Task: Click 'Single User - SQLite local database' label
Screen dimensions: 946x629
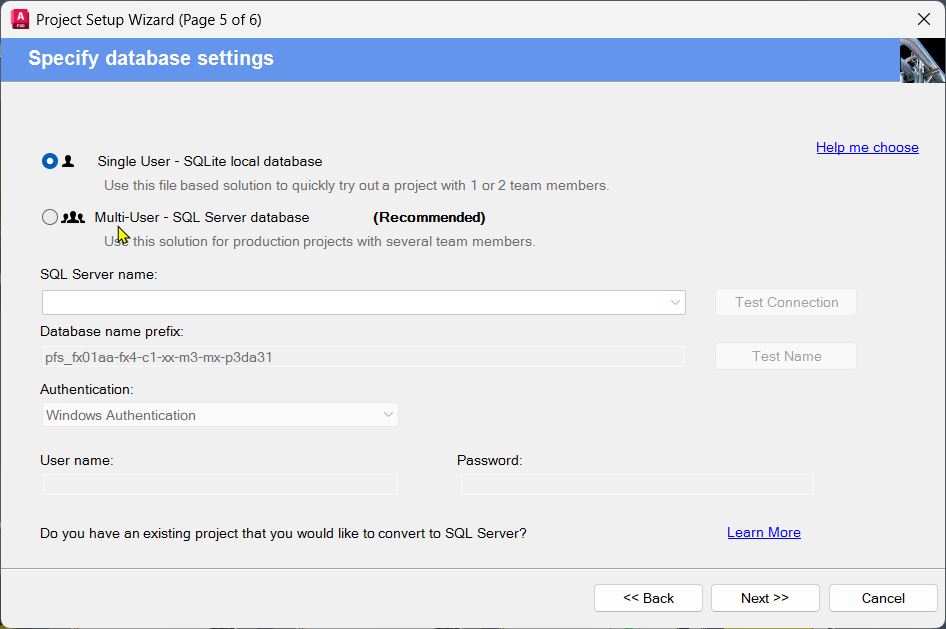Action: tap(210, 161)
